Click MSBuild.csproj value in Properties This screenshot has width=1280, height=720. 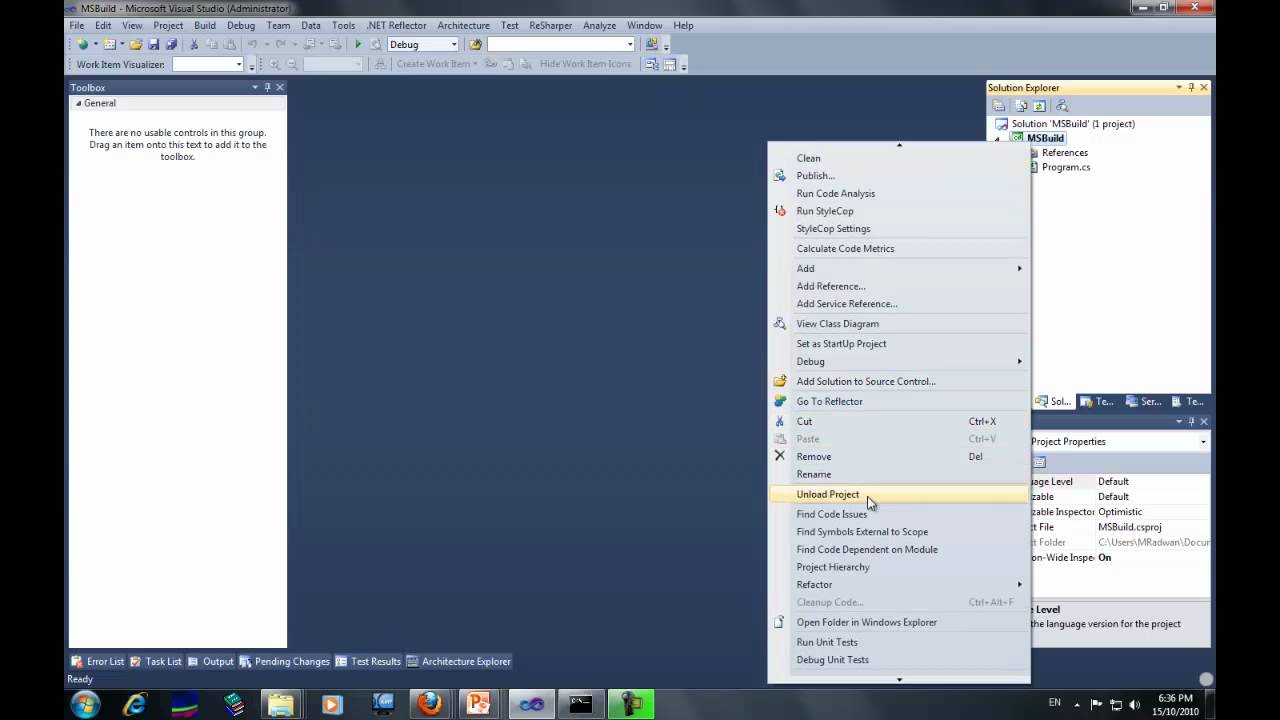pos(1130,527)
